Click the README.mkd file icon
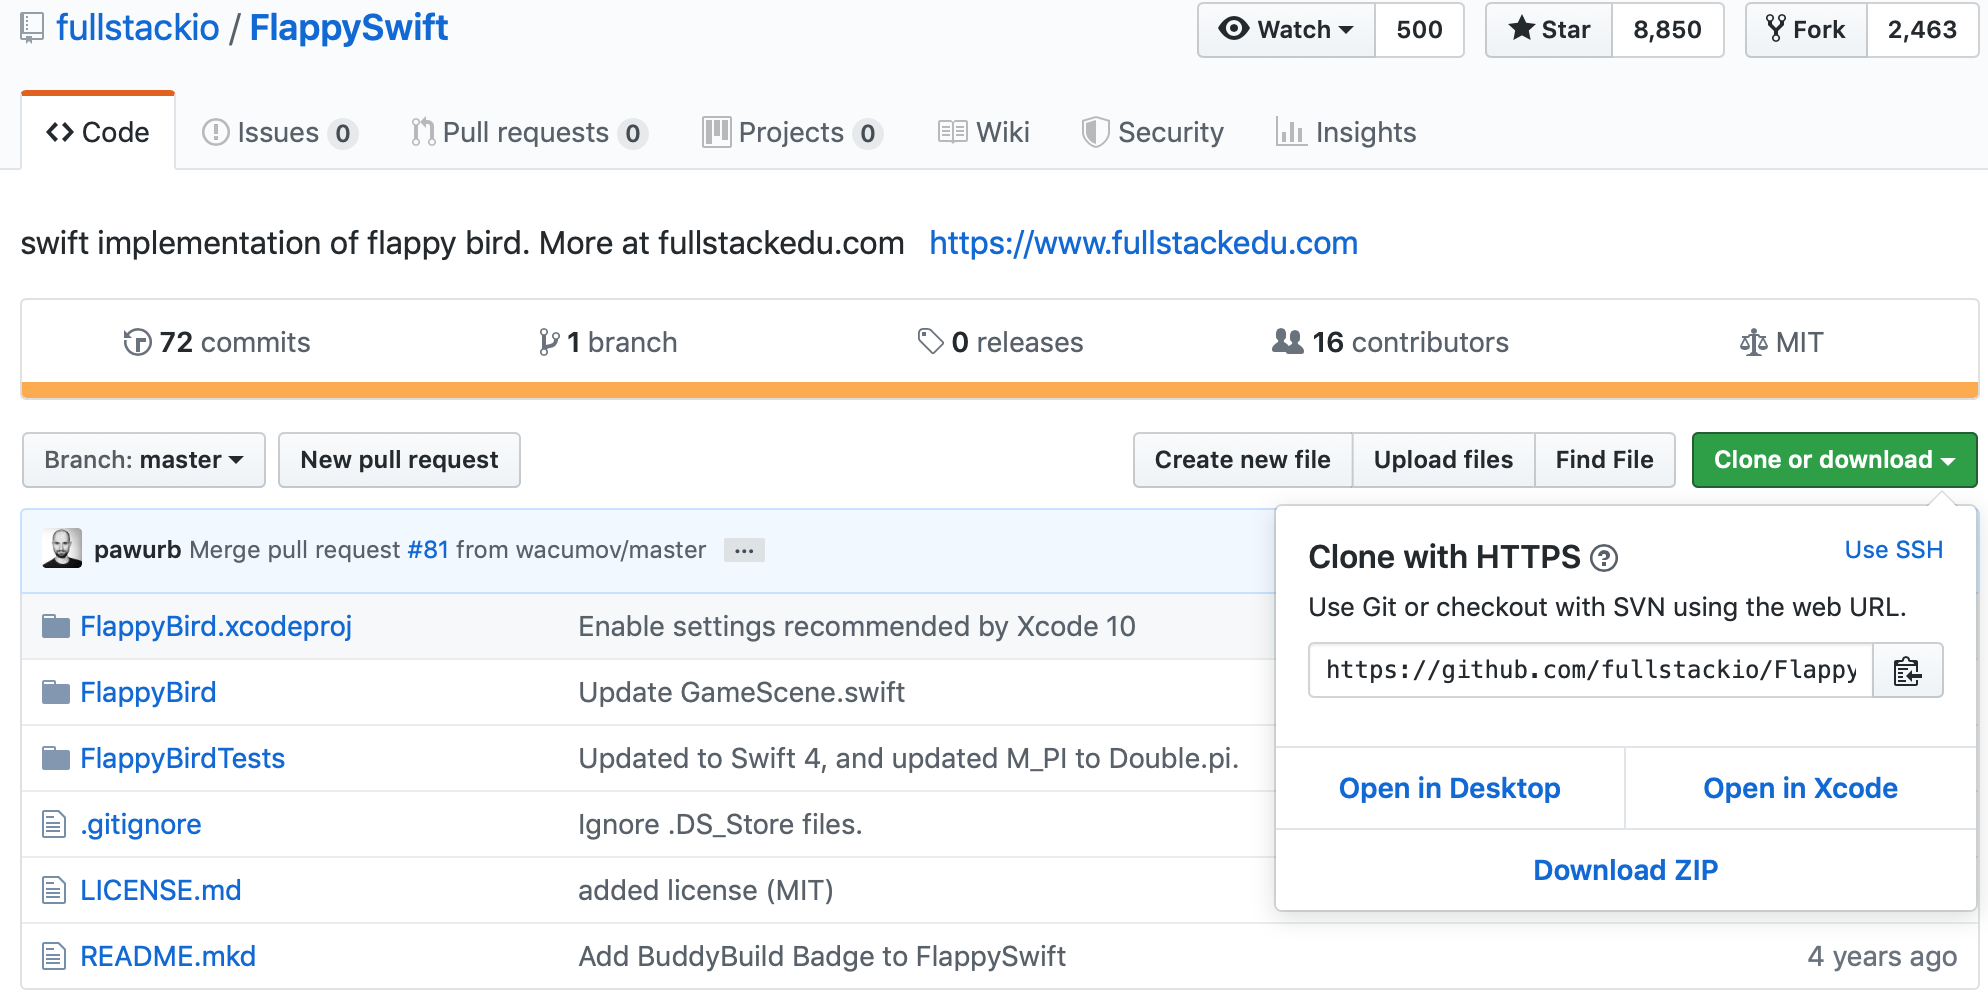The image size is (1988, 994). click(x=54, y=956)
